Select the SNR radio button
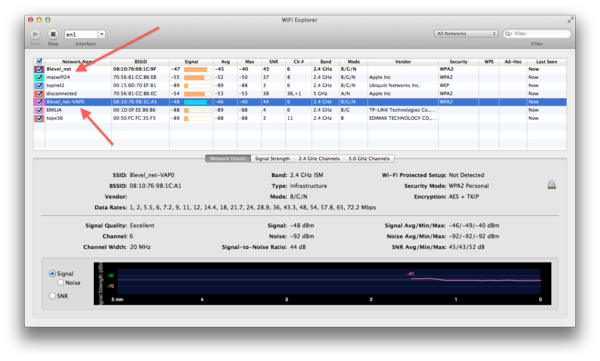 coord(52,296)
